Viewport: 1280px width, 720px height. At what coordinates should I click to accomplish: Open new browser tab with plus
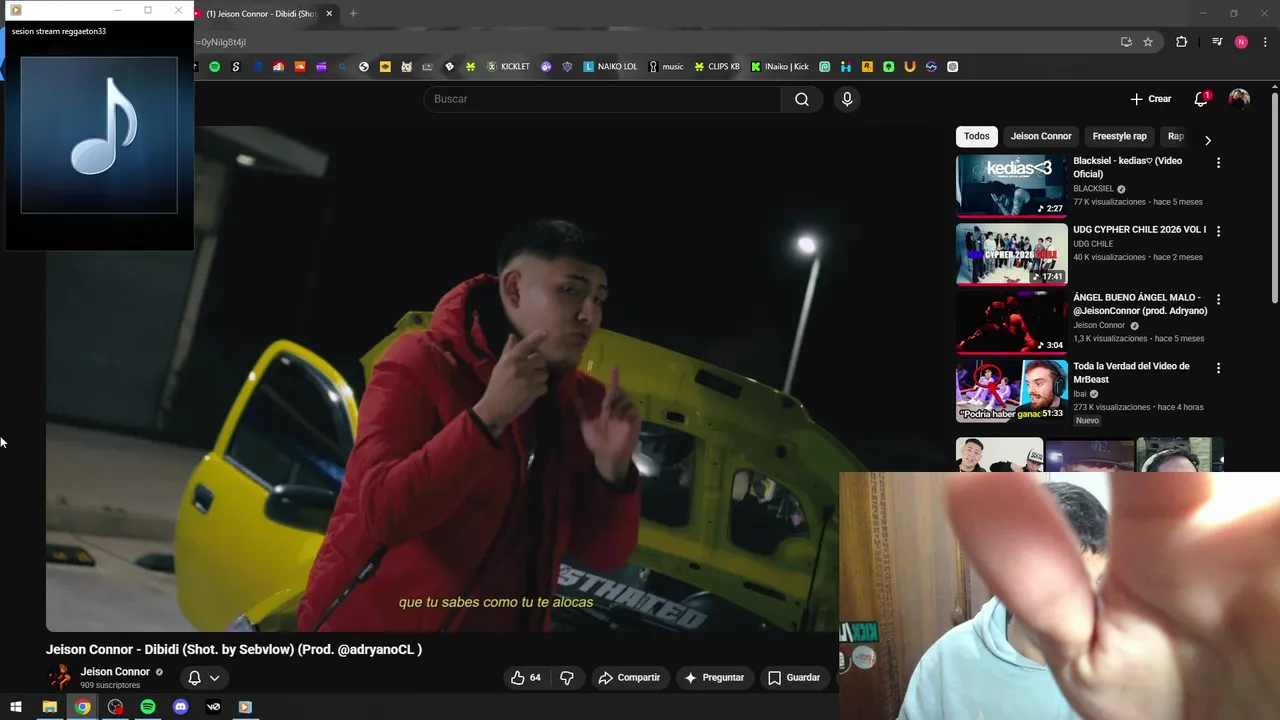(x=353, y=13)
